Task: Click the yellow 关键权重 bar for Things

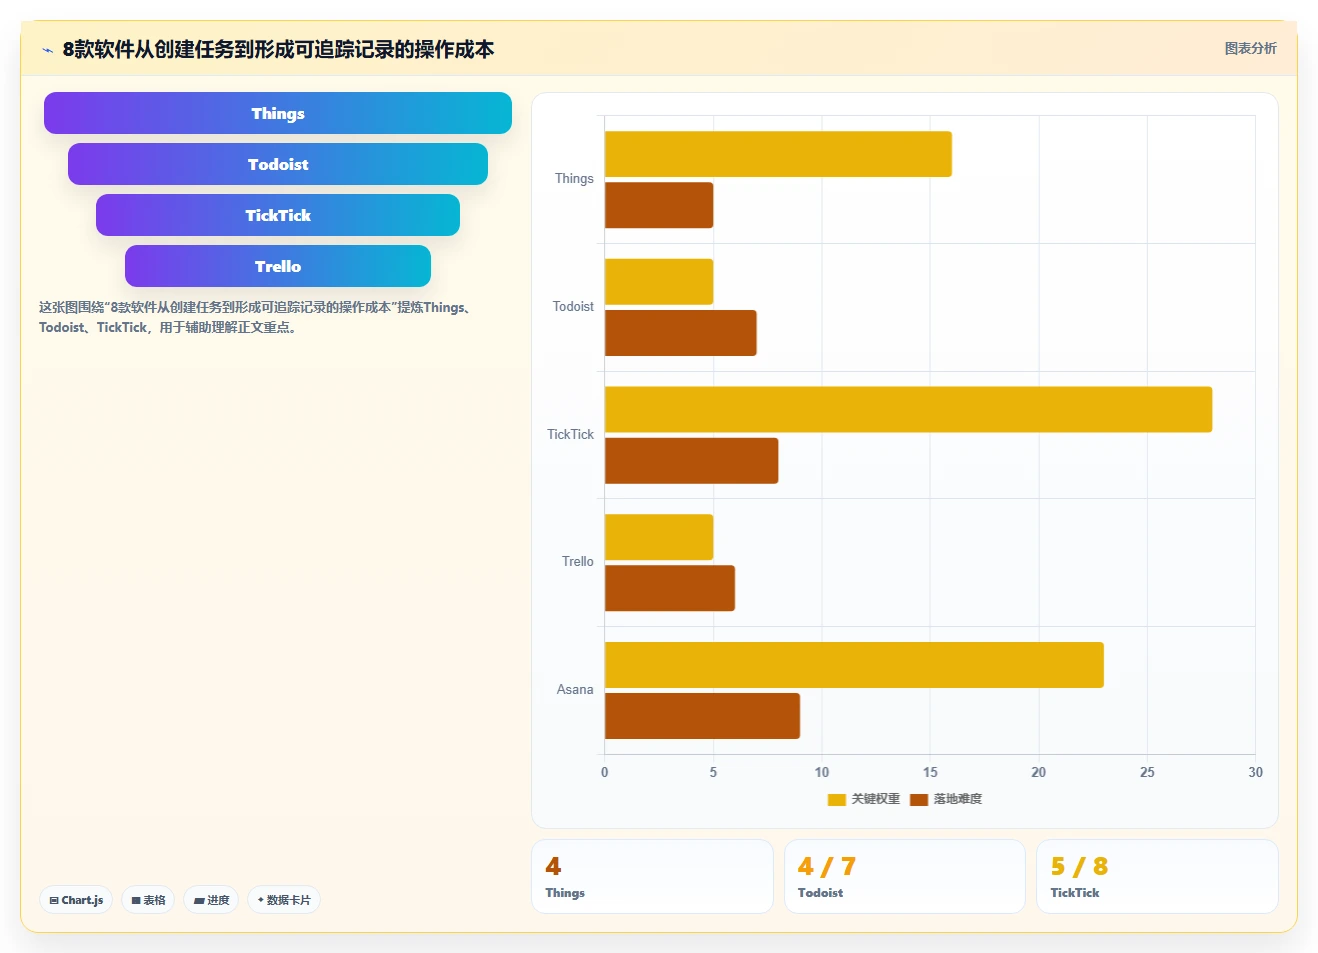Action: (778, 154)
